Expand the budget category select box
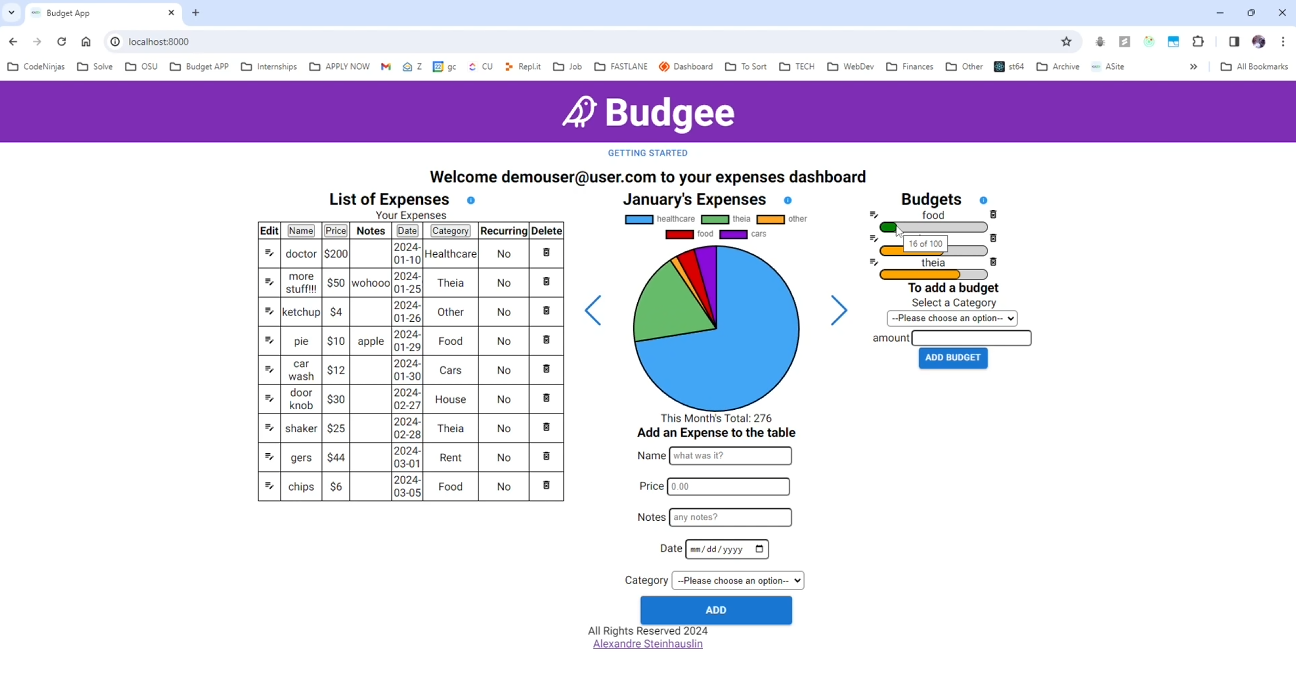The image size is (1296, 696). (x=952, y=319)
